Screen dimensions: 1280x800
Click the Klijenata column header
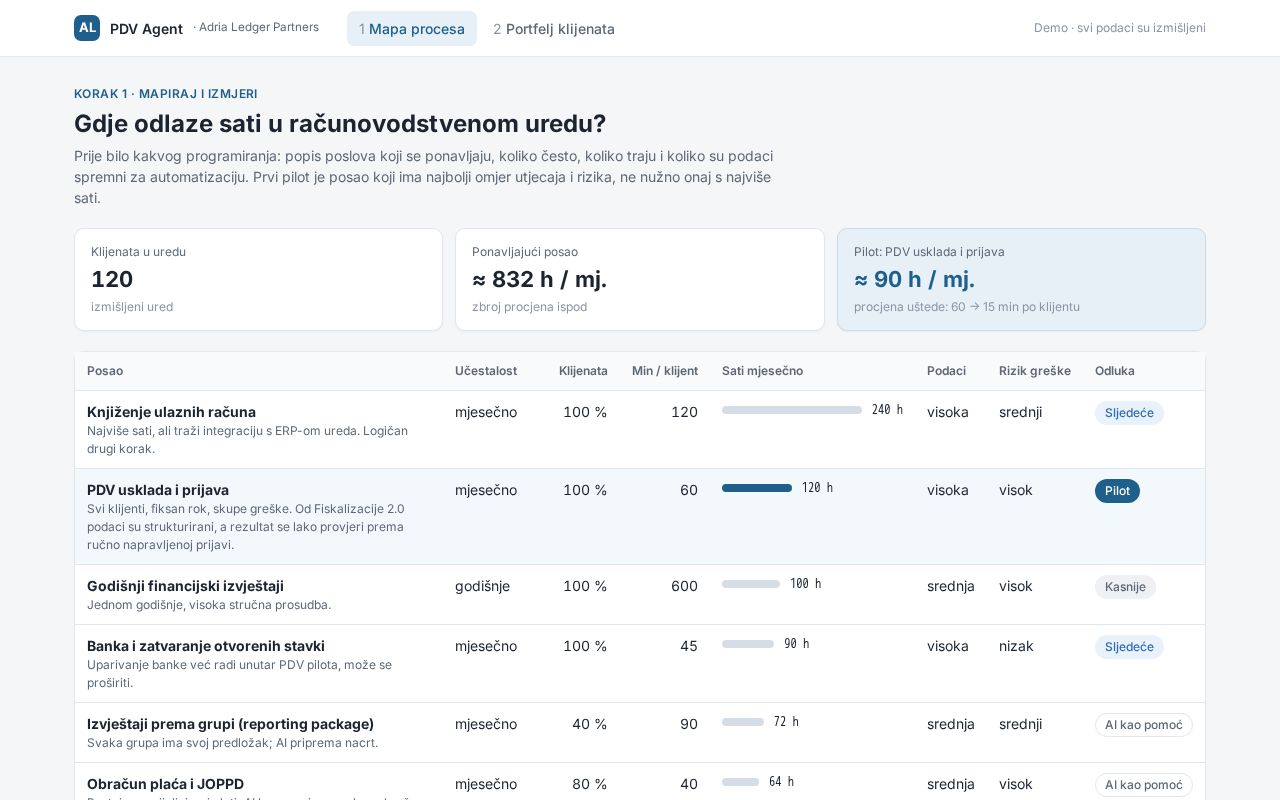tap(583, 371)
